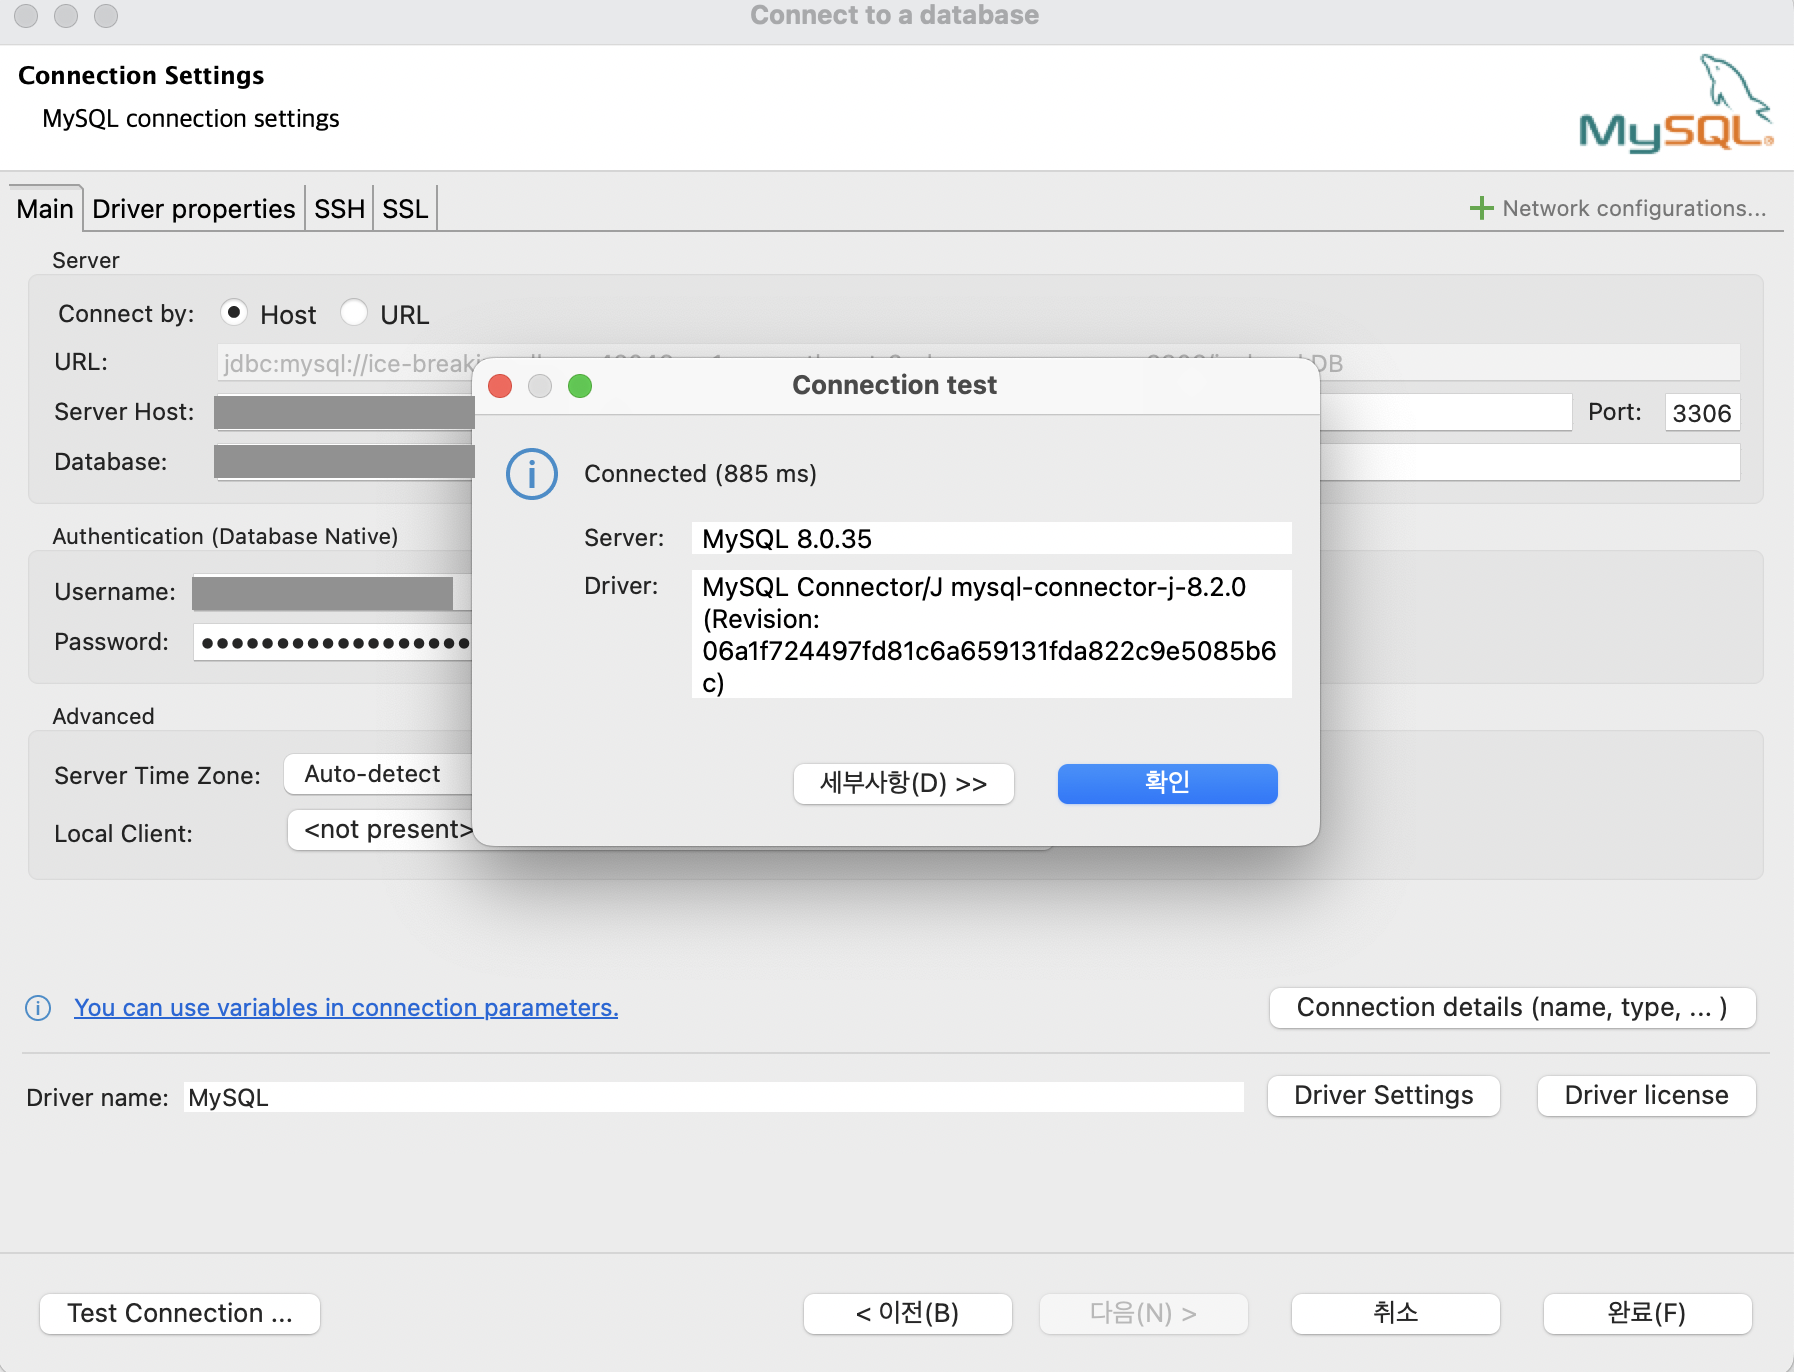Click the Connected (885 ms) message
The width and height of the screenshot is (1794, 1372).
(x=700, y=474)
